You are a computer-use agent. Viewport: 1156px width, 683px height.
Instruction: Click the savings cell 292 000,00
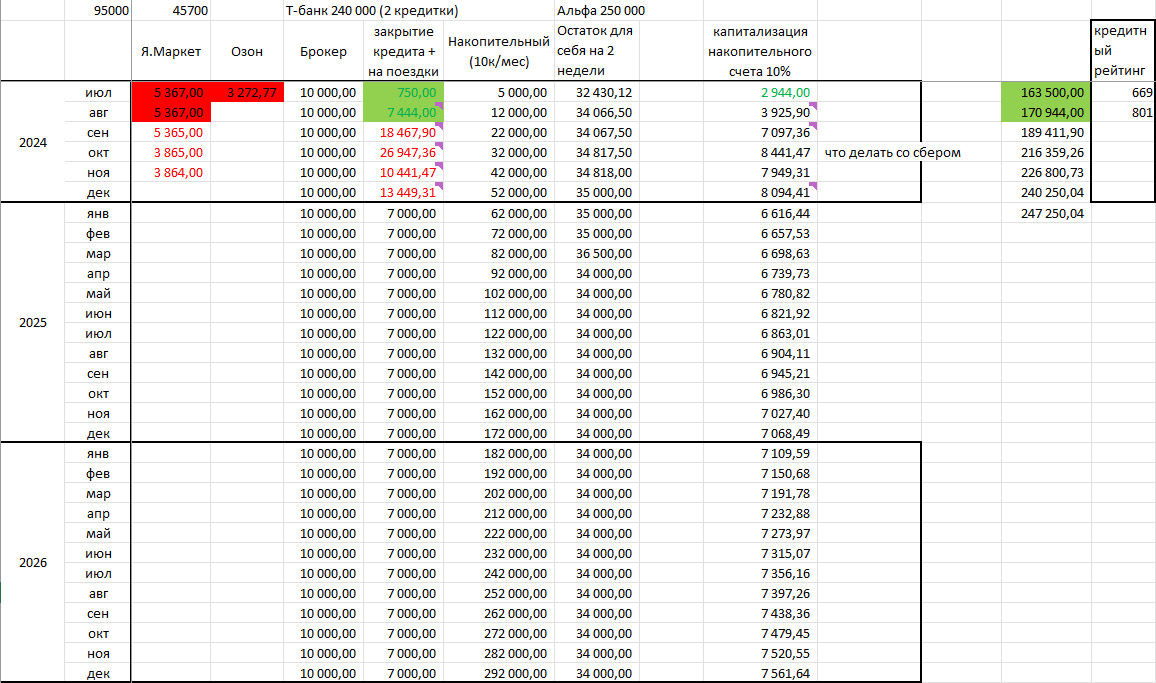click(499, 673)
